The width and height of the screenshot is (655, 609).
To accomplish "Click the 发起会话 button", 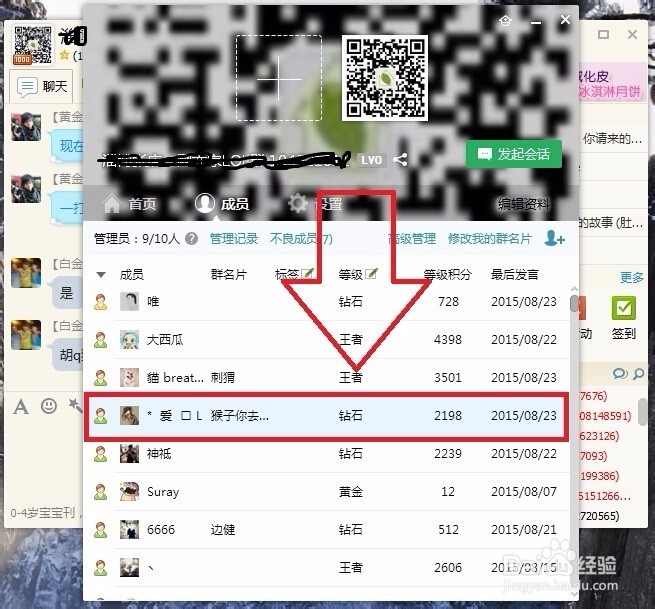I will pos(513,154).
